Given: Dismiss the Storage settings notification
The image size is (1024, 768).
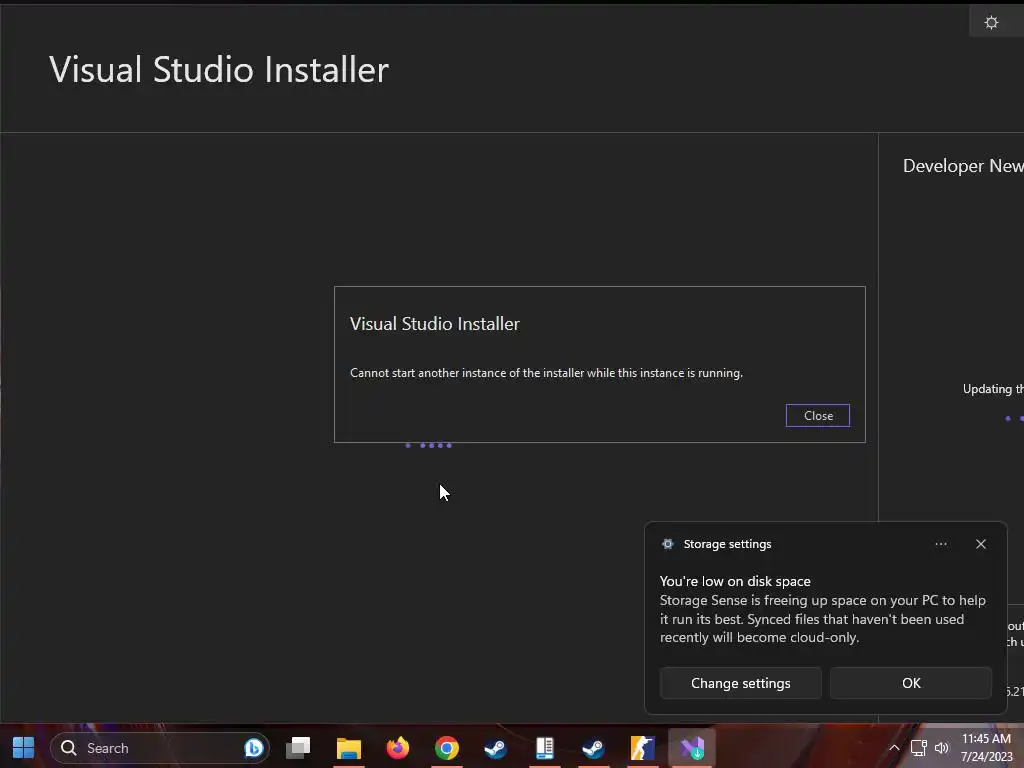Looking at the screenshot, I should [x=980, y=544].
